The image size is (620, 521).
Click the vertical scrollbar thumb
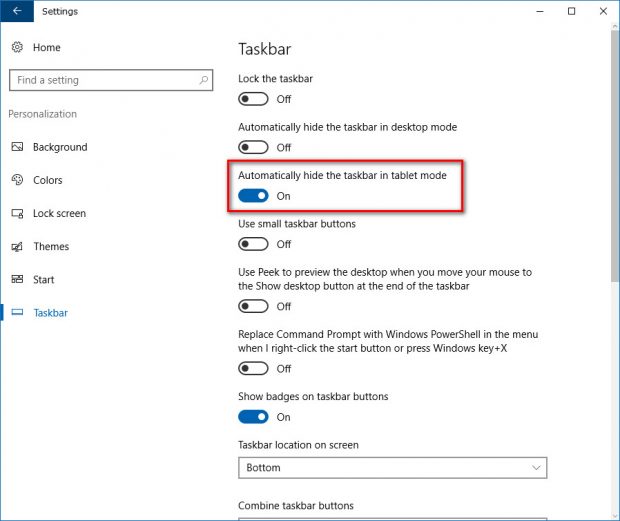615,154
